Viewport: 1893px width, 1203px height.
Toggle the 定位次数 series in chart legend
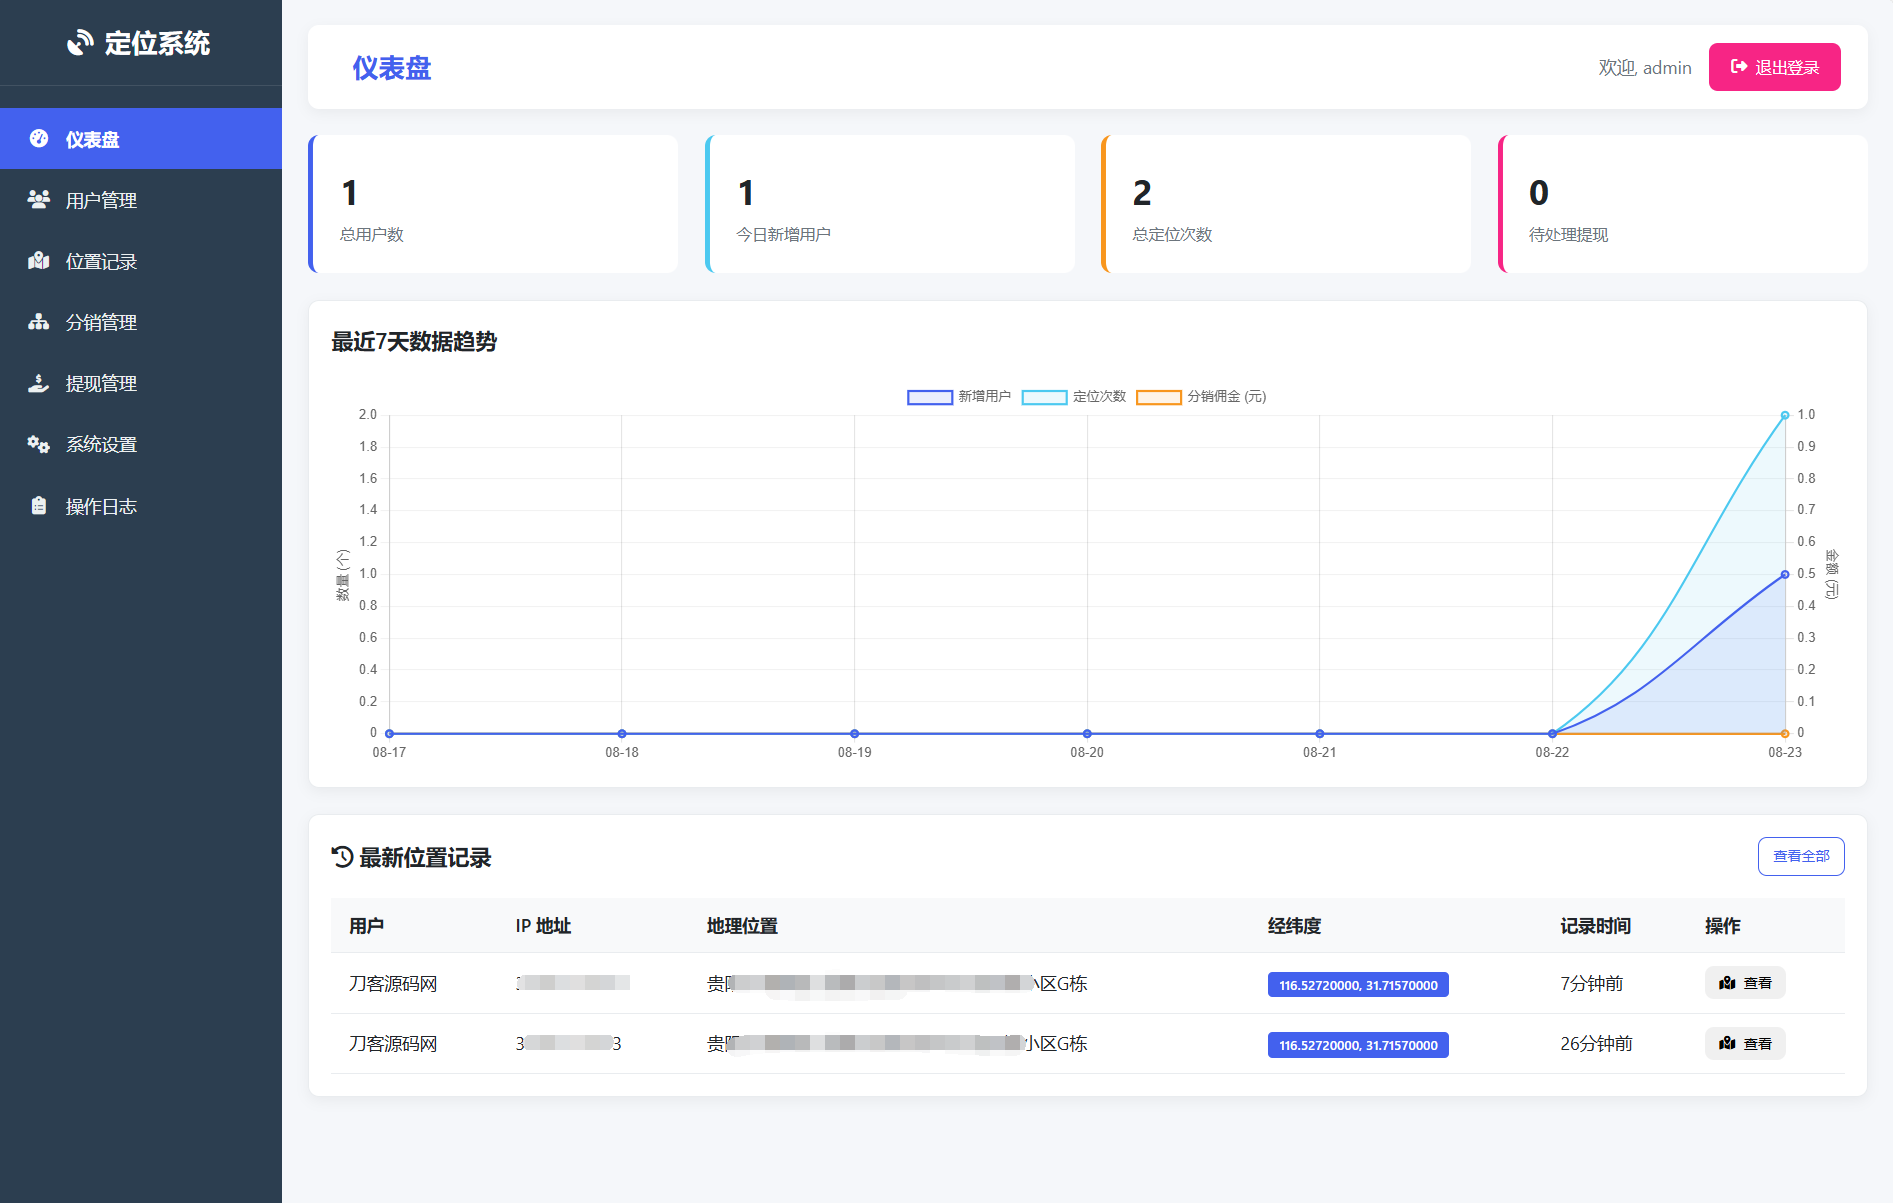(1075, 396)
